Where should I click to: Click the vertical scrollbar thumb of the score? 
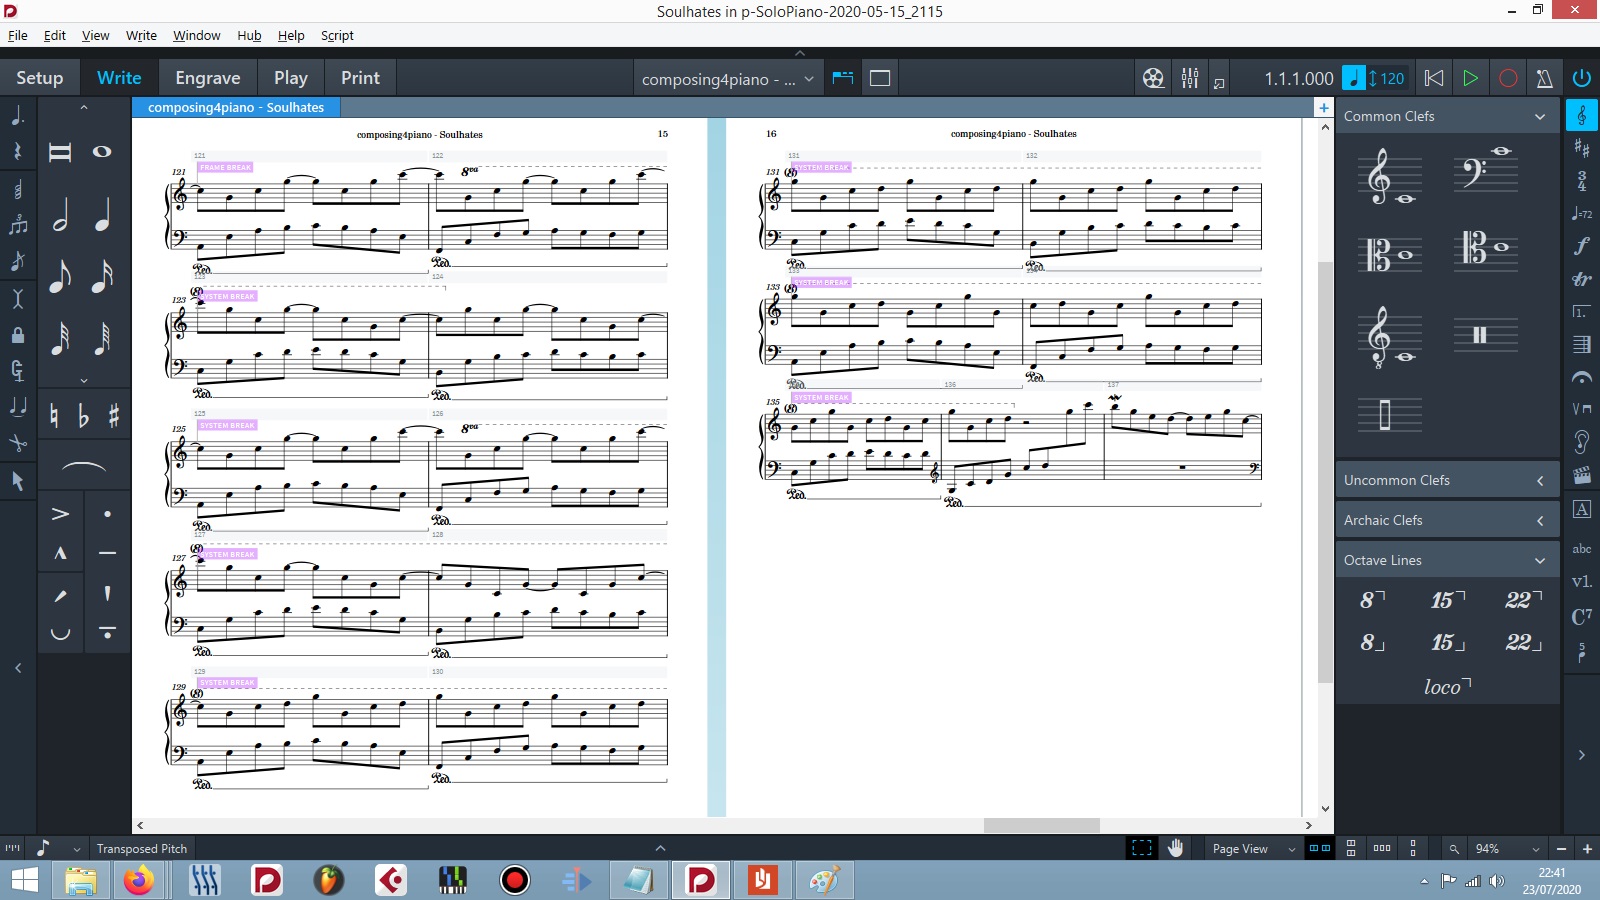pyautogui.click(x=1325, y=472)
